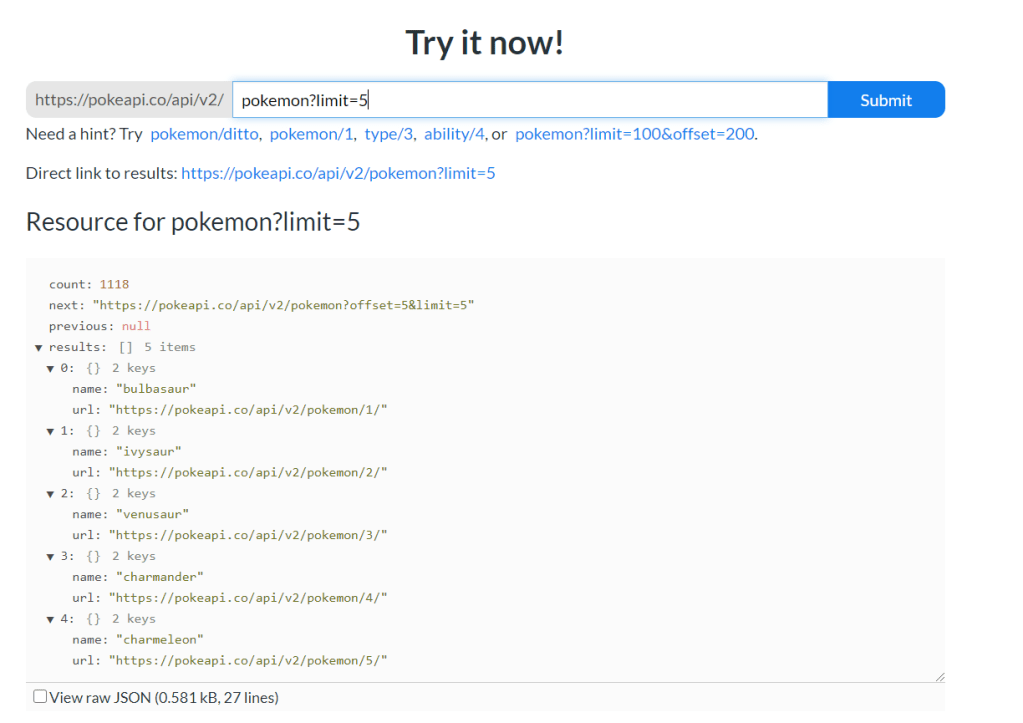Open the pokemon/1 hint link

(312, 134)
